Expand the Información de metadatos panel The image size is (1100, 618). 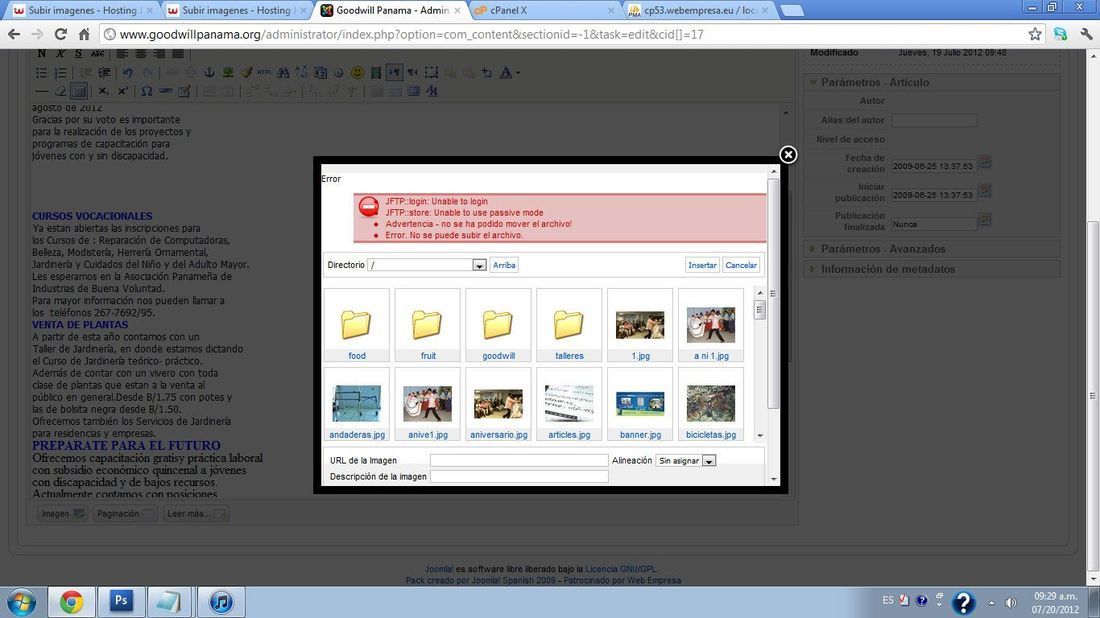pos(932,269)
